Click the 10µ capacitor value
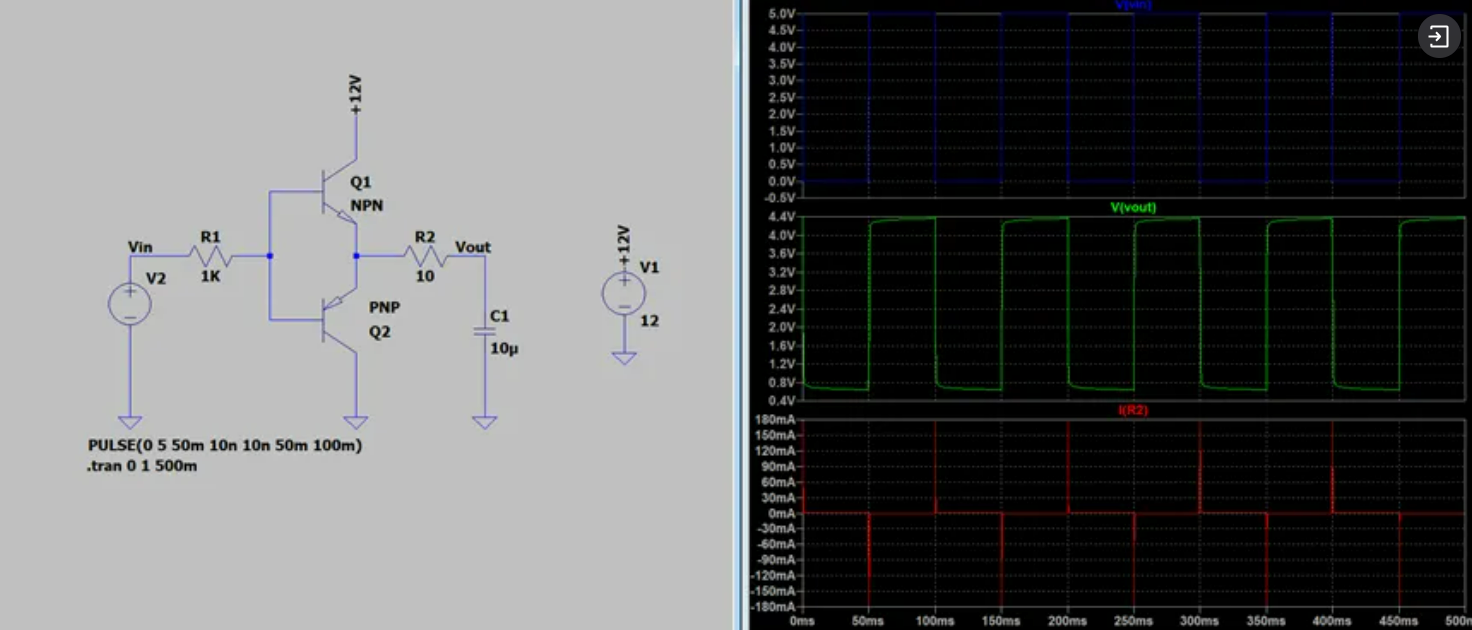This screenshot has height=630, width=1472. point(501,348)
